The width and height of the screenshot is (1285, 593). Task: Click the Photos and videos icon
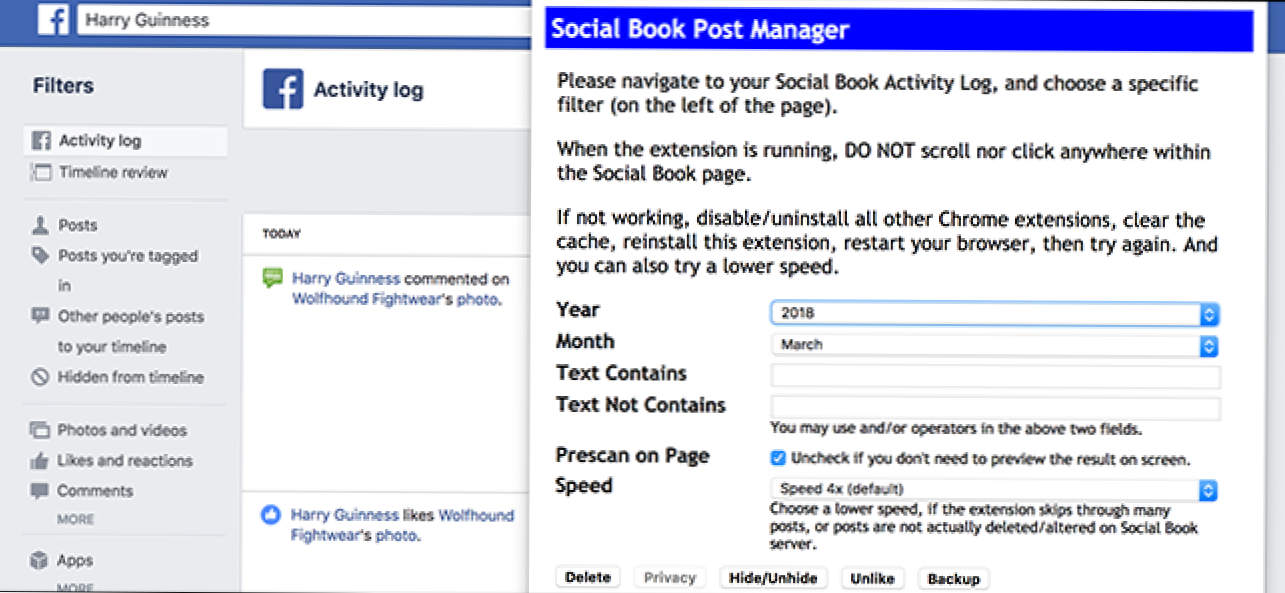40,430
